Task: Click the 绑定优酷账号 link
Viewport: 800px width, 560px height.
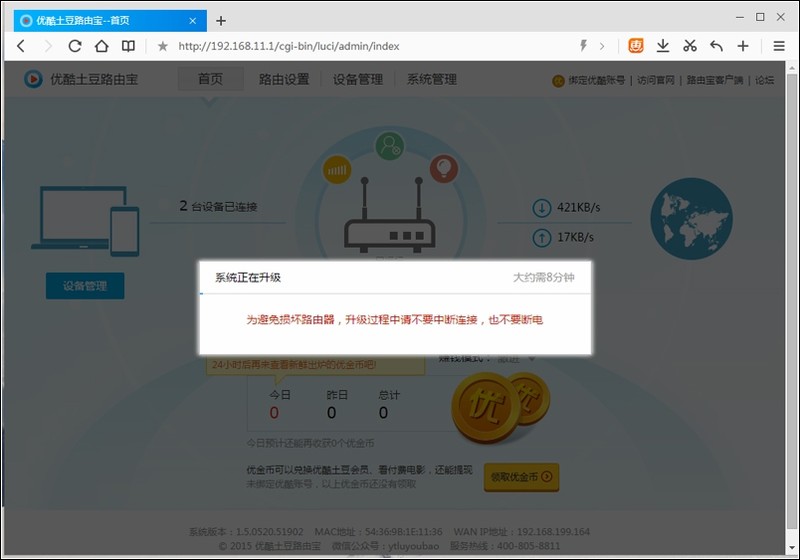Action: coord(596,80)
